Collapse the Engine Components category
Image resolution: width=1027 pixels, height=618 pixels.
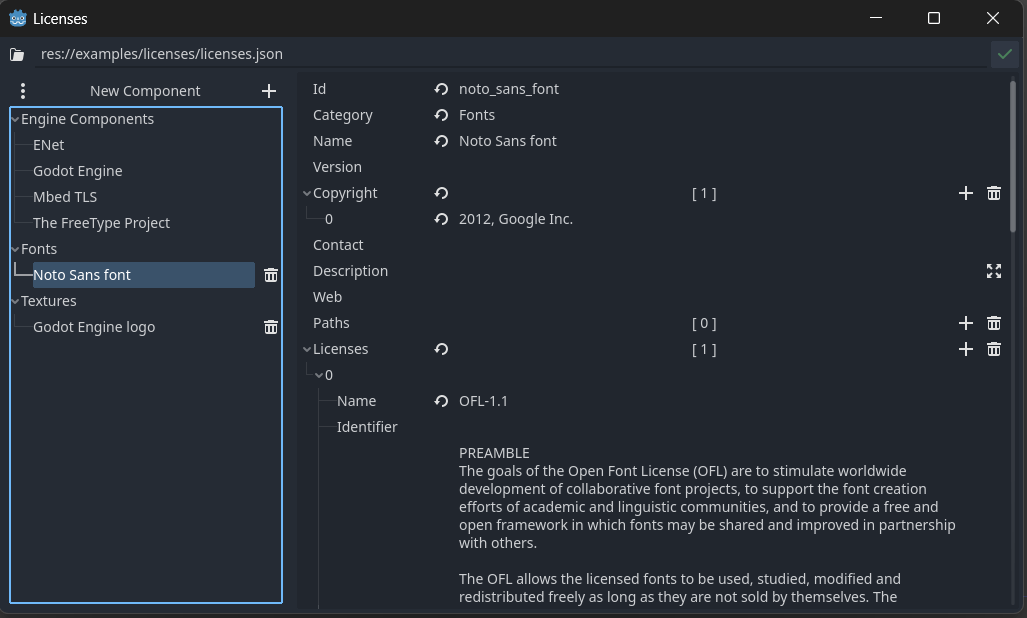pos(13,118)
